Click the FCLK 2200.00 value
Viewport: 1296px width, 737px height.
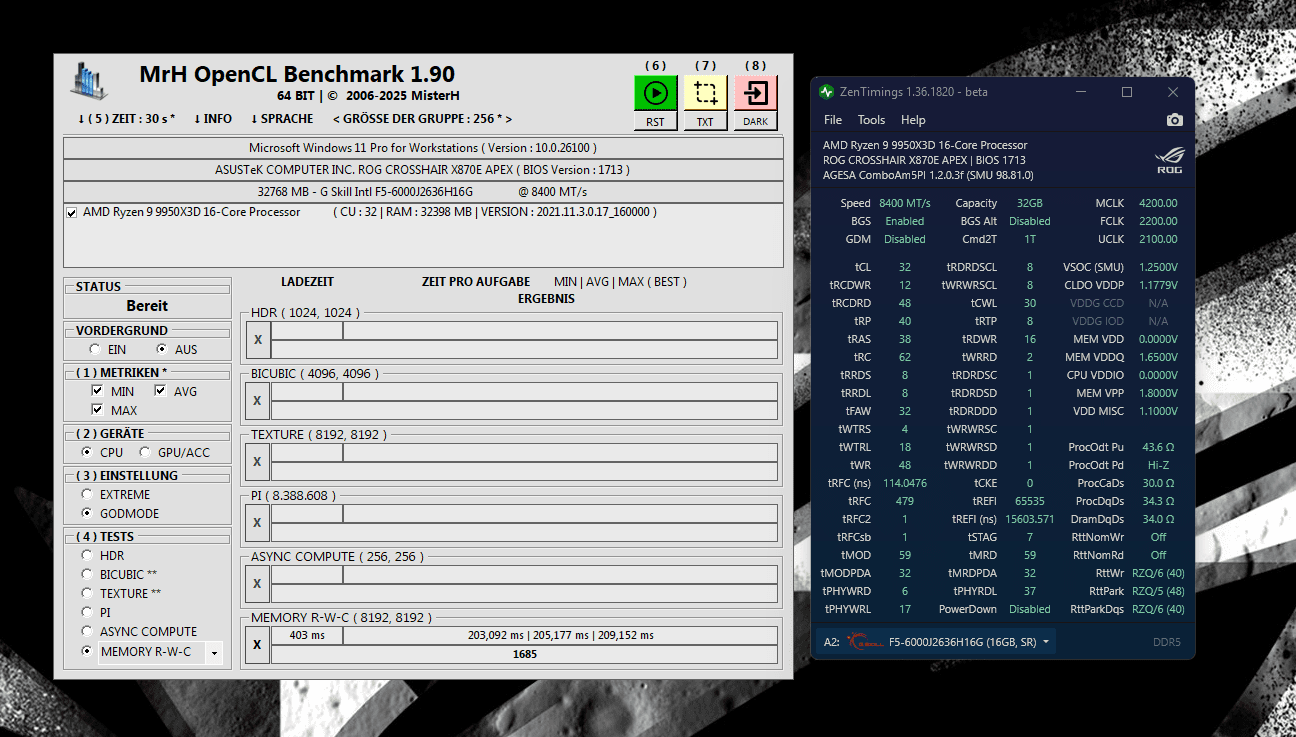pos(1157,221)
